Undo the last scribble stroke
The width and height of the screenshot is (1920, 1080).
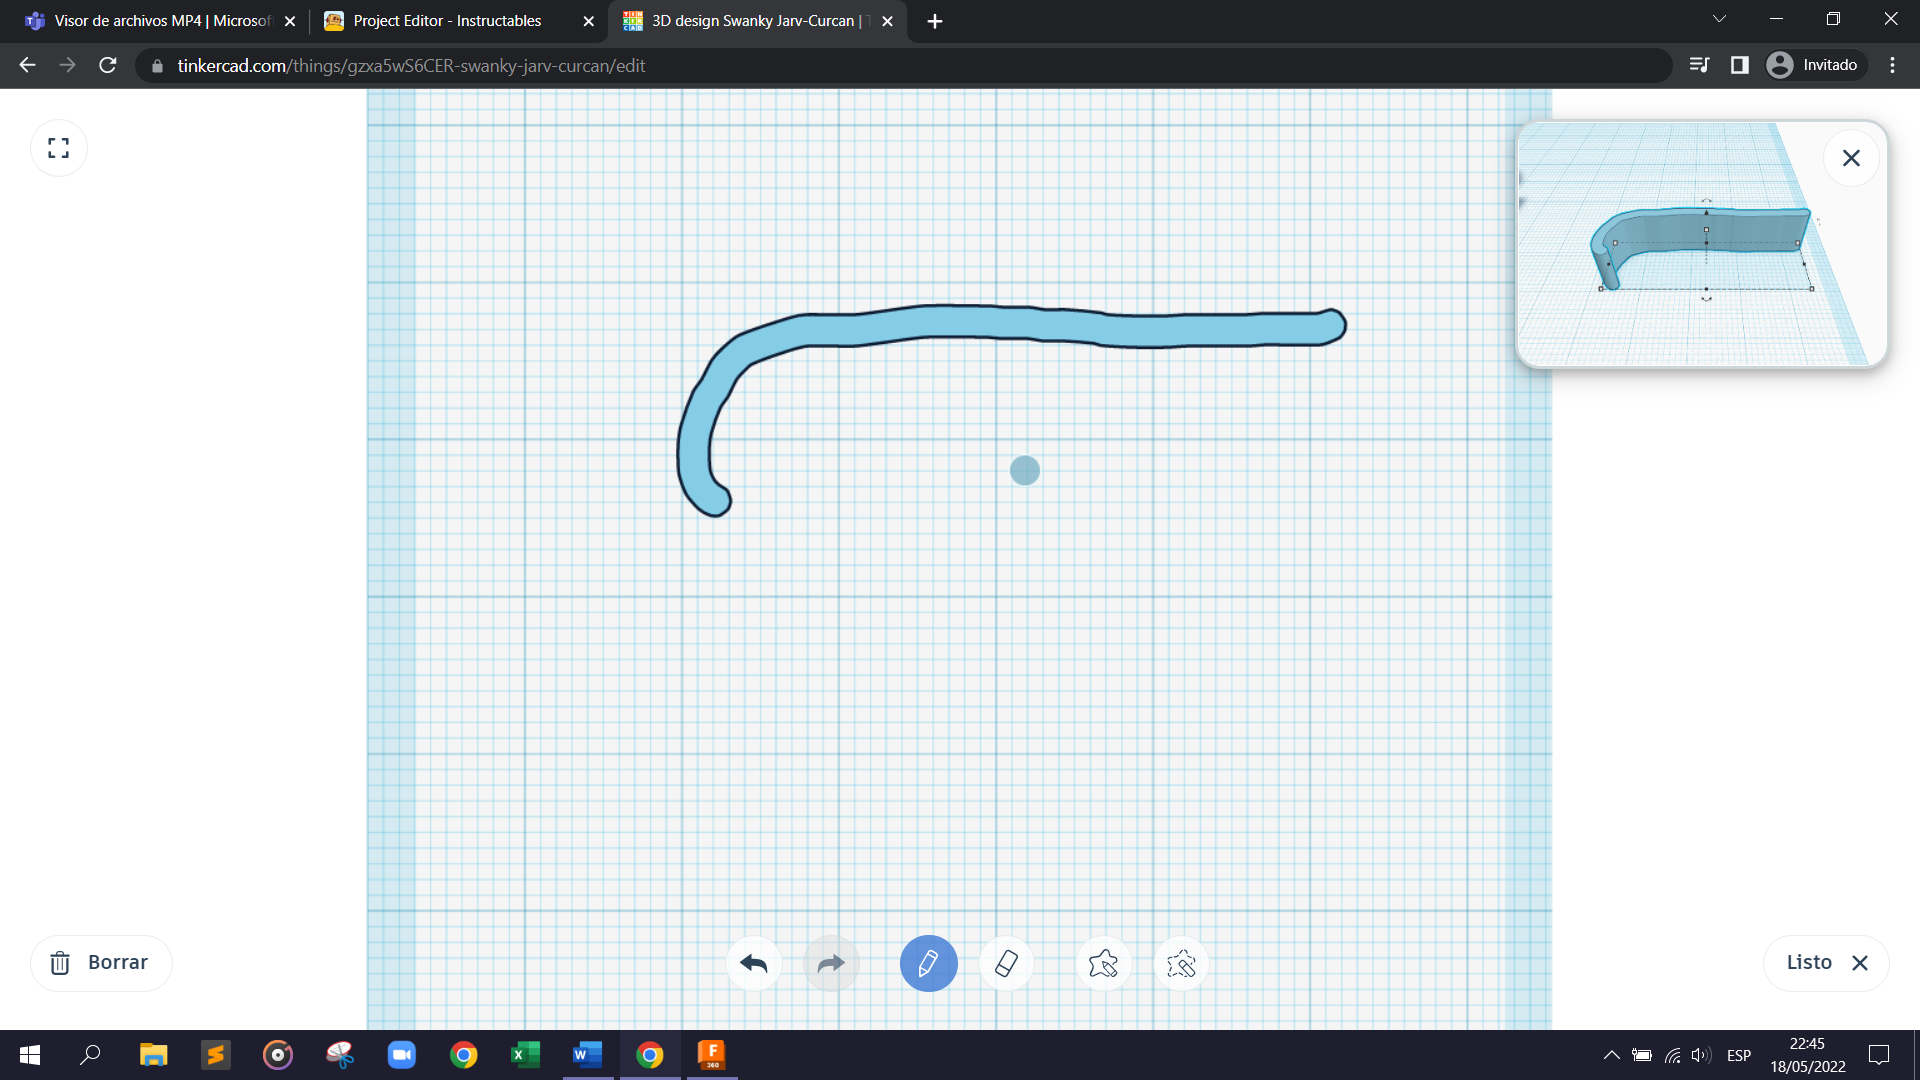coord(753,963)
